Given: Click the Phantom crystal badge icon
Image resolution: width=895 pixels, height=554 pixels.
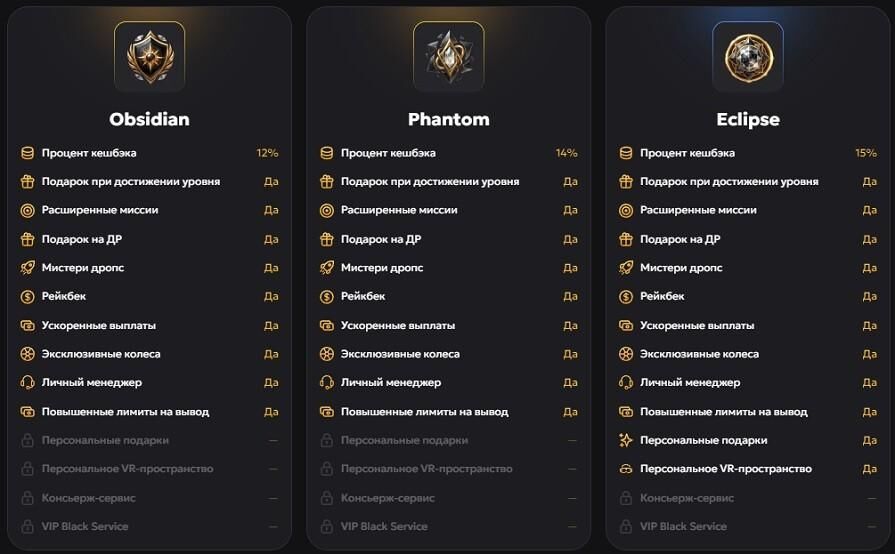Looking at the screenshot, I should coord(449,56).
